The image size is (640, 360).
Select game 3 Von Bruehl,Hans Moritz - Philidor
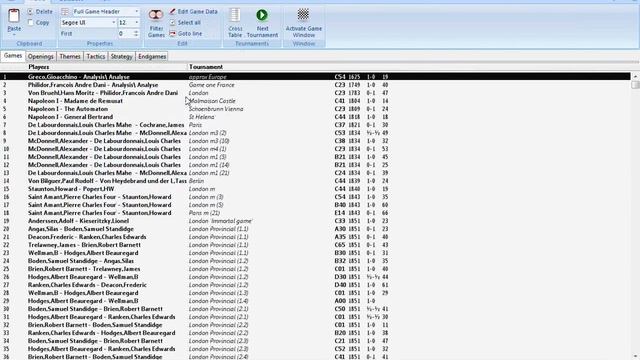pyautogui.click(x=316, y=93)
